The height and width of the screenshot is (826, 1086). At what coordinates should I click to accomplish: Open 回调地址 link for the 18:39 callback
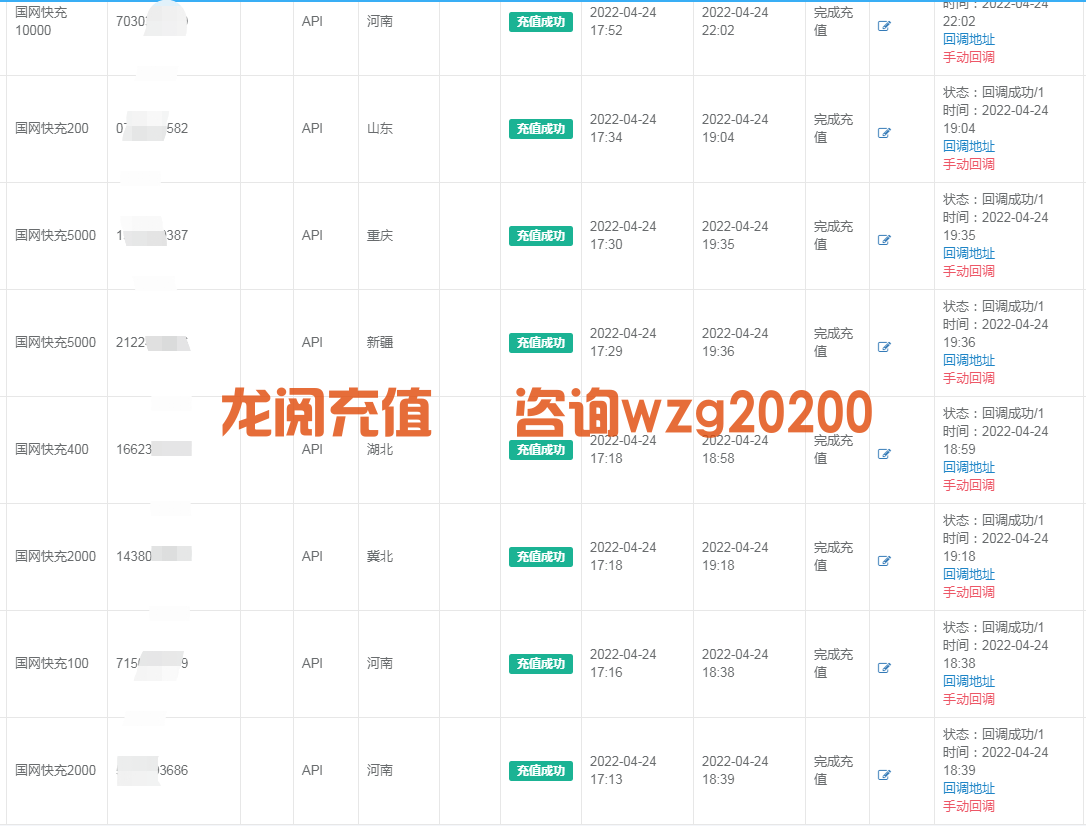coord(968,788)
